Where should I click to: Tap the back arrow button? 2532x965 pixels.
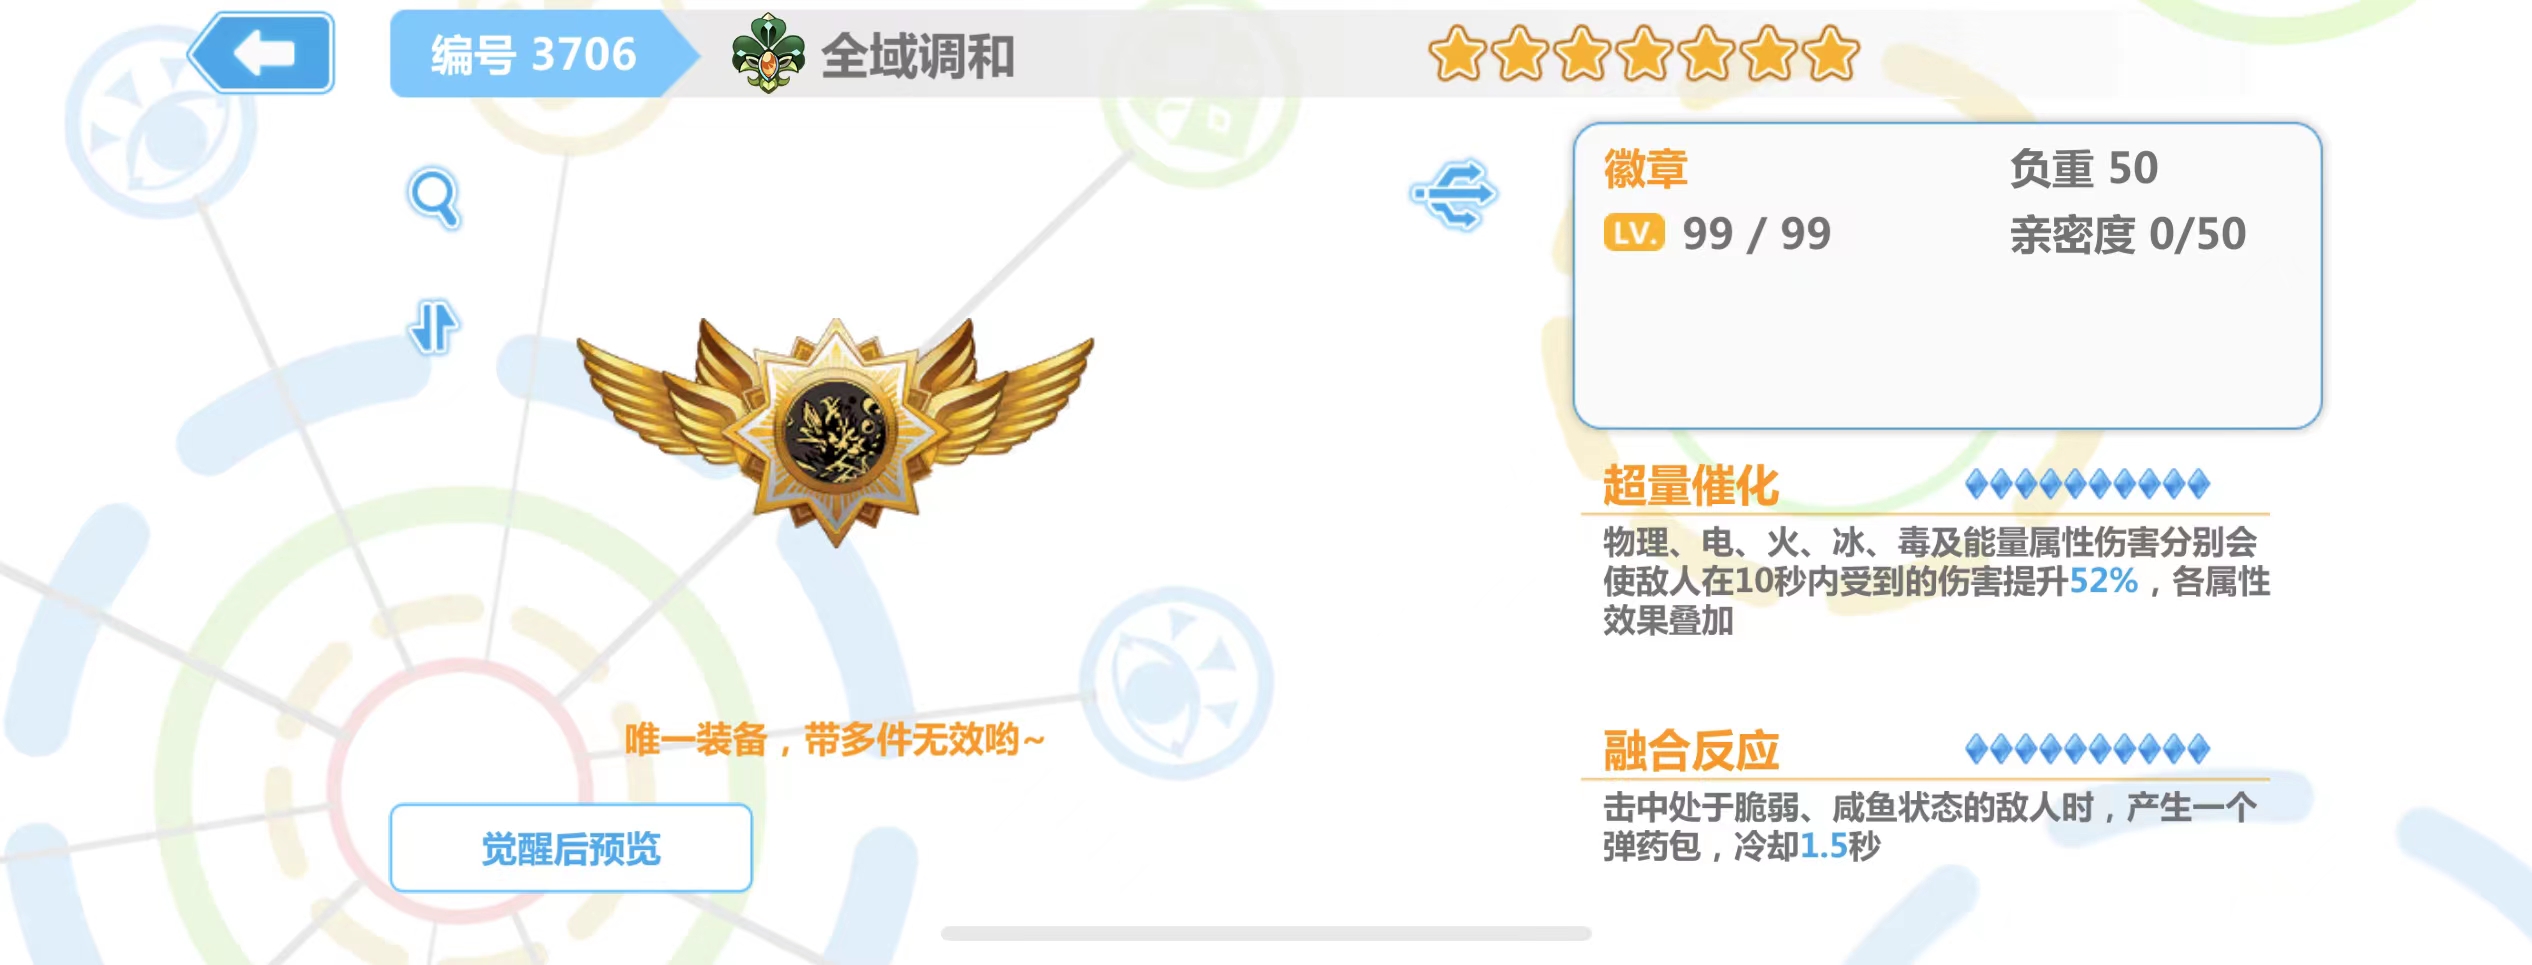coord(262,53)
